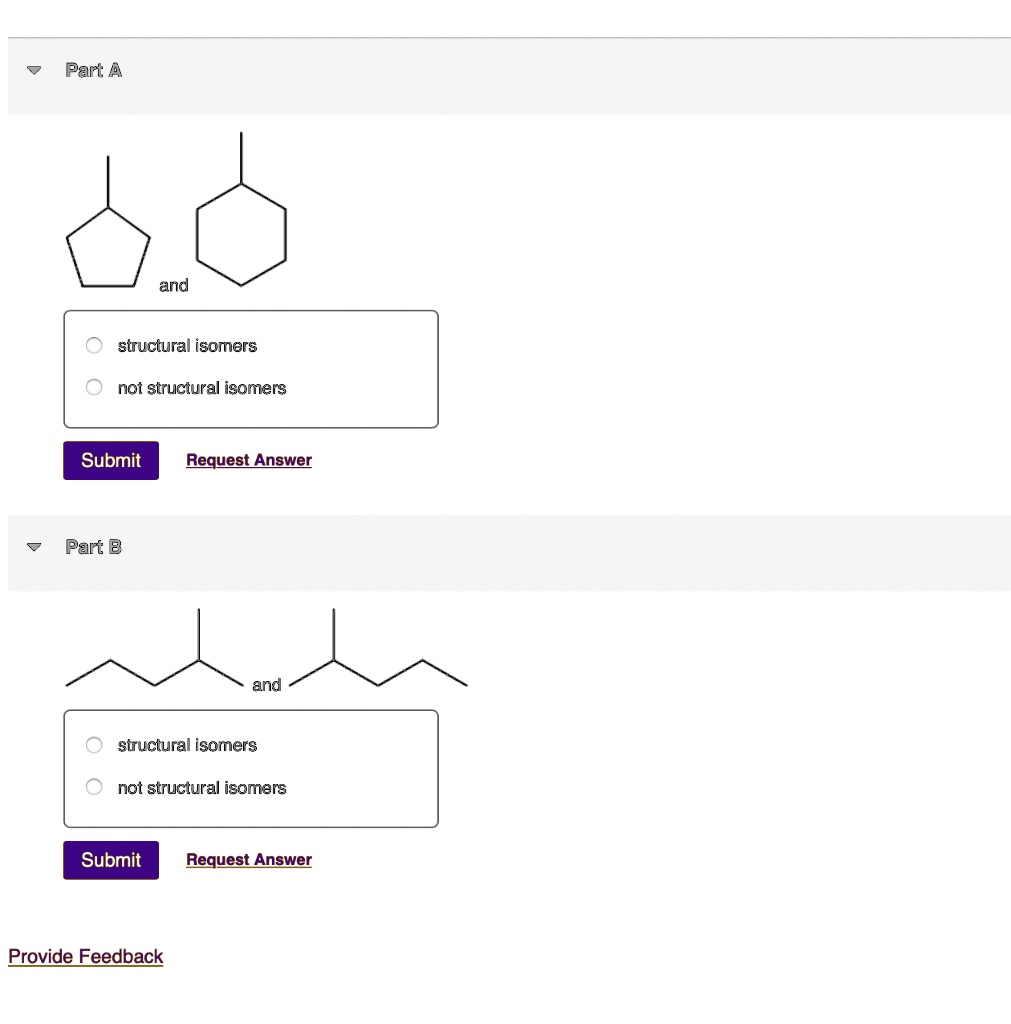Click inside Part A's answer option box
Viewport: 1011px width, 1024px height.
[250, 368]
